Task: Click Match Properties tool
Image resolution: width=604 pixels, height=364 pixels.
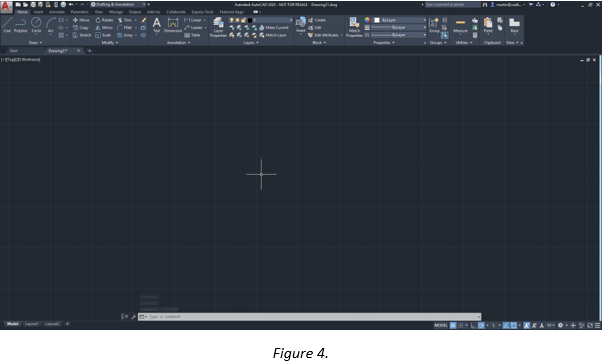Action: pyautogui.click(x=354, y=27)
